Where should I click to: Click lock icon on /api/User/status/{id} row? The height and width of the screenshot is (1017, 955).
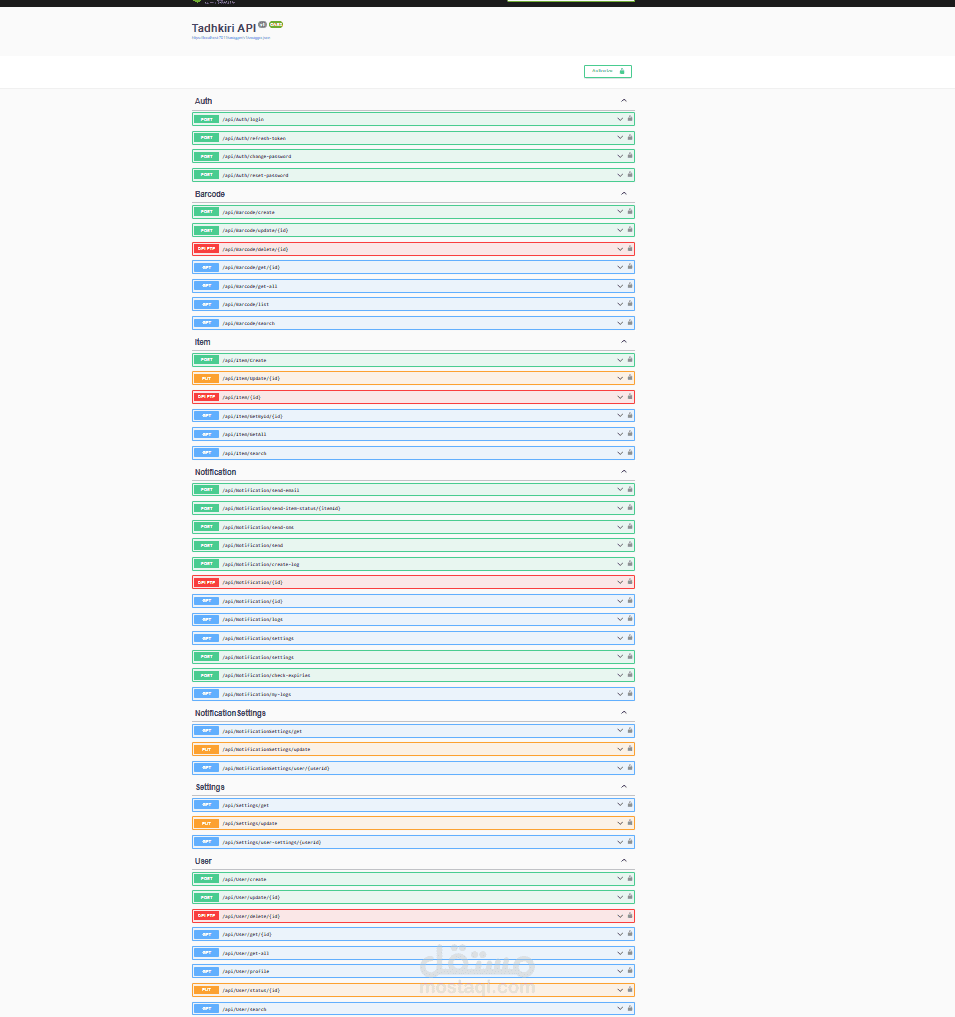click(629, 990)
